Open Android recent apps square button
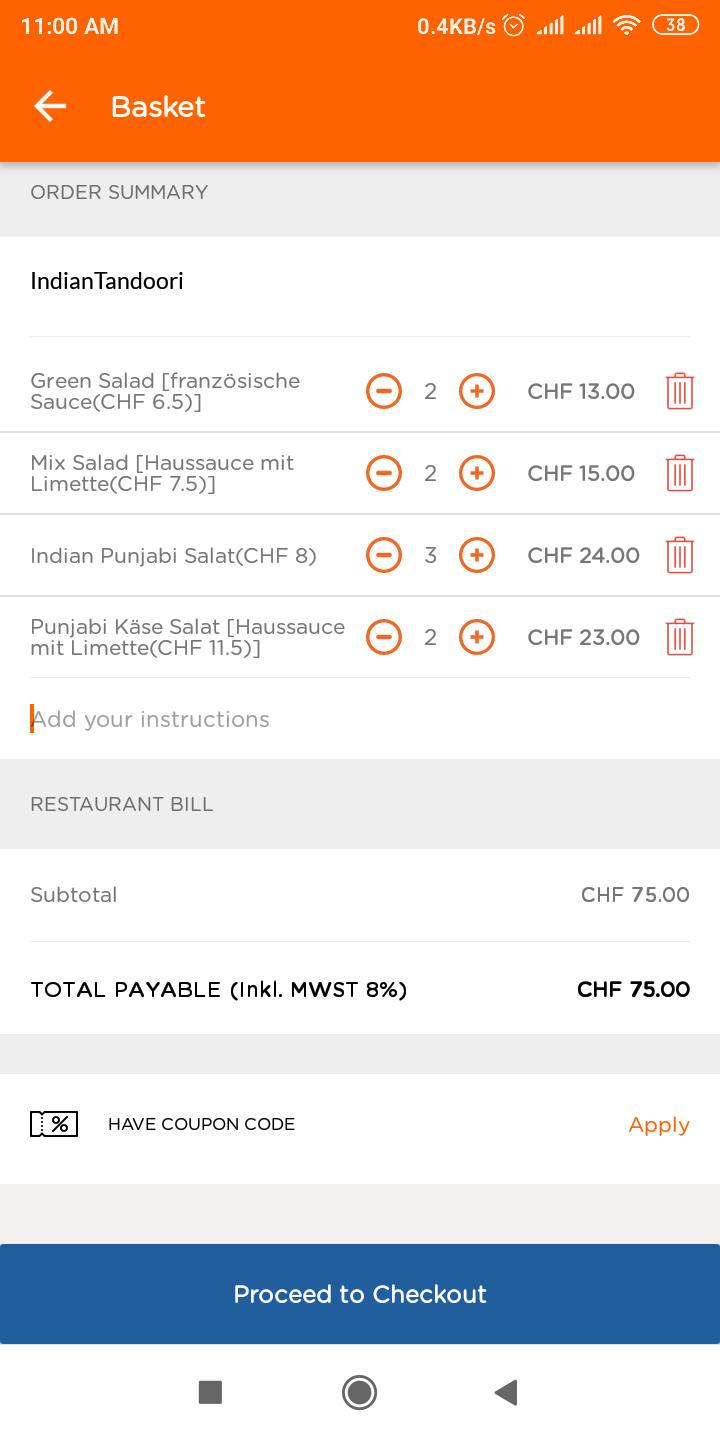Screen dimensions: 720x1440 click(x=210, y=1392)
